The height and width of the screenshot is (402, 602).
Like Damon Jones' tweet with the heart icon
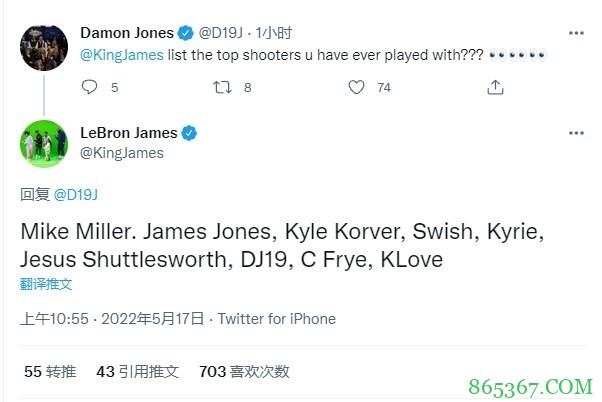[x=357, y=88]
